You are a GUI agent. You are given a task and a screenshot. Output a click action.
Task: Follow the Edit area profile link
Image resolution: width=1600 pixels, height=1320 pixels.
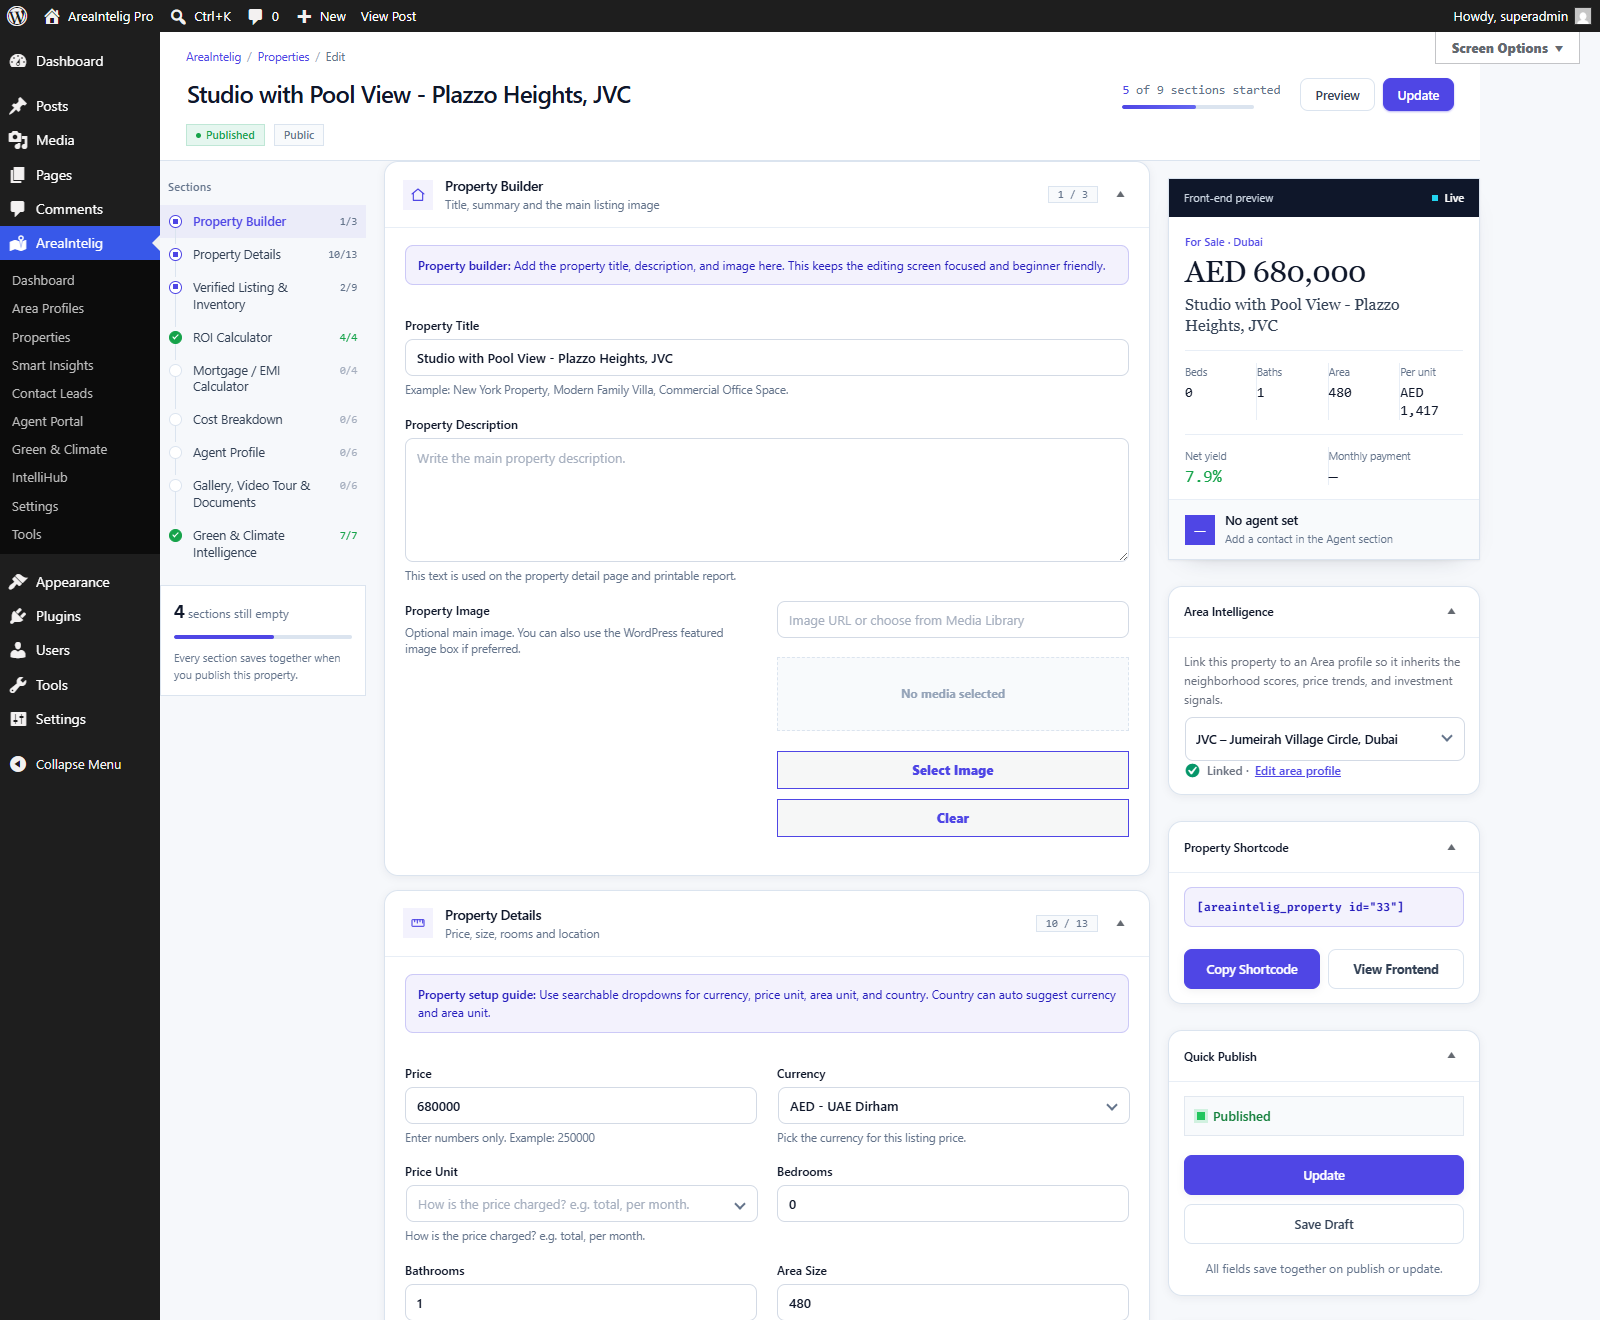(x=1298, y=771)
